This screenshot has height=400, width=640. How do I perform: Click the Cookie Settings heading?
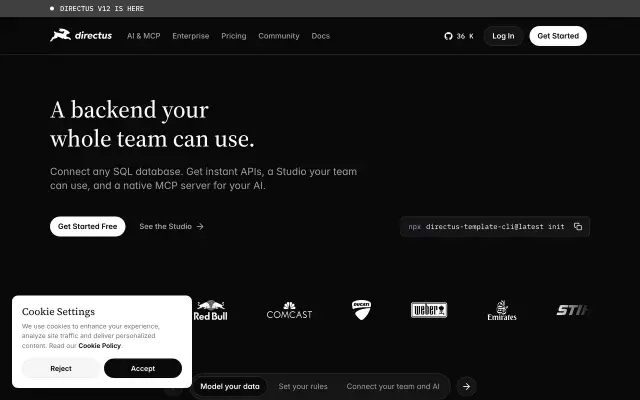[x=58, y=311]
